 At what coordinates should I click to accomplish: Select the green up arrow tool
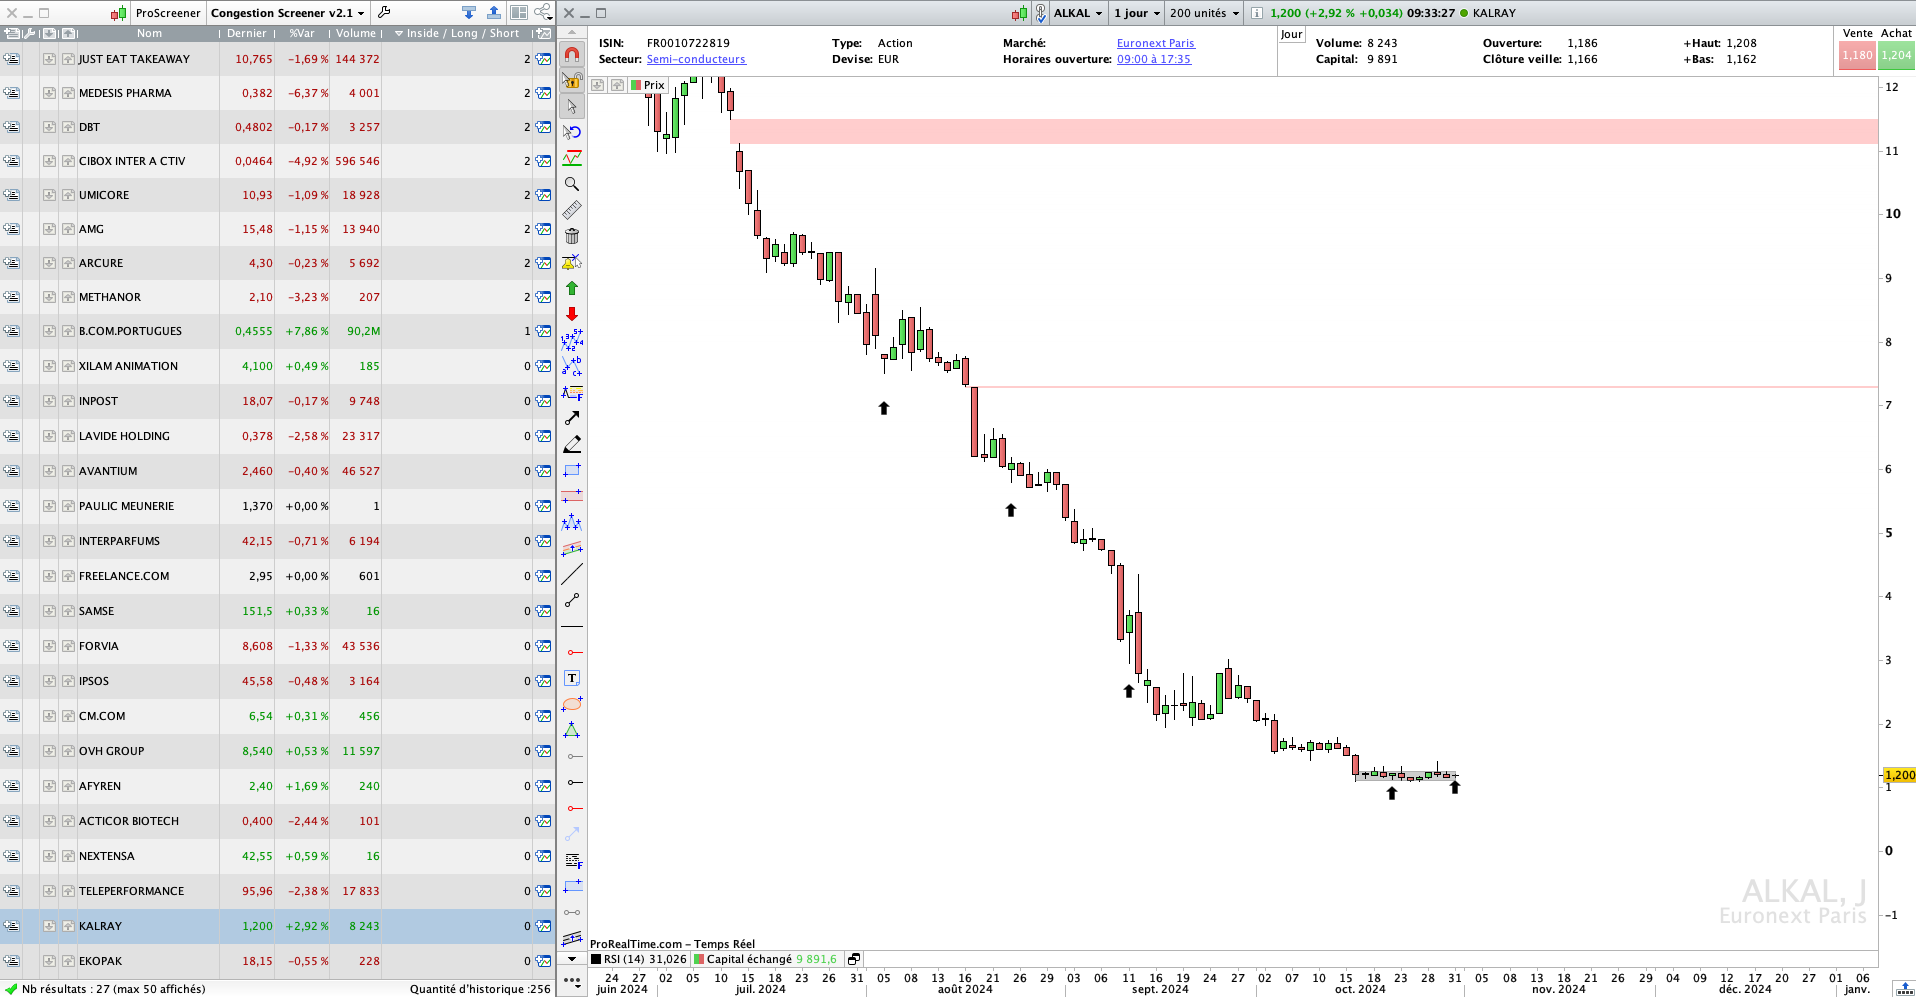572,288
